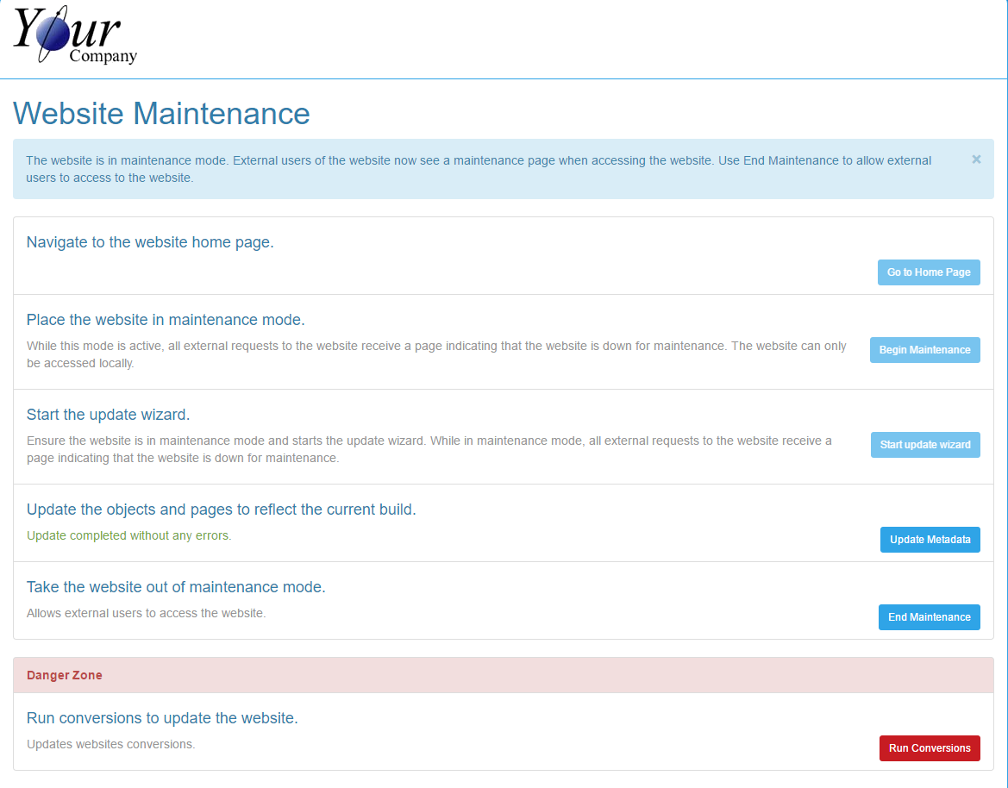This screenshot has height=788, width=1008.
Task: Click the 'Start the update wizard.' heading
Action: pos(108,415)
